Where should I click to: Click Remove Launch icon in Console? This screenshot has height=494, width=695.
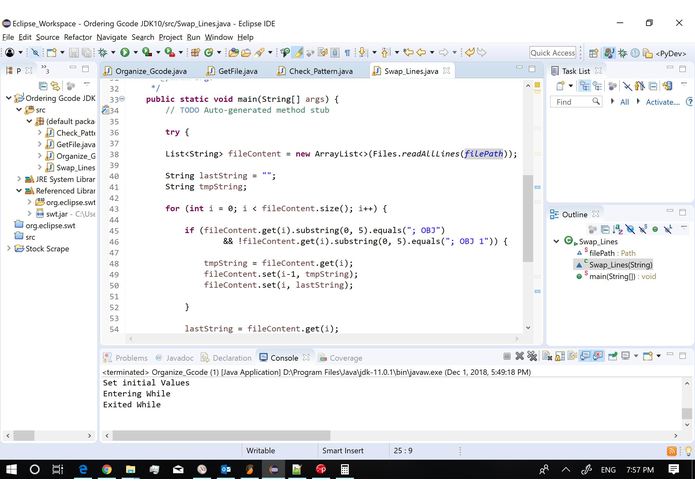[x=519, y=356]
